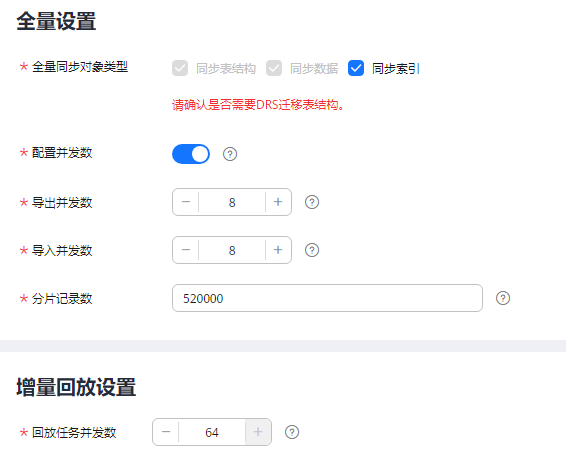The height and width of the screenshot is (473, 566).
Task: Increase 导入并发数 with plus button
Action: [278, 250]
